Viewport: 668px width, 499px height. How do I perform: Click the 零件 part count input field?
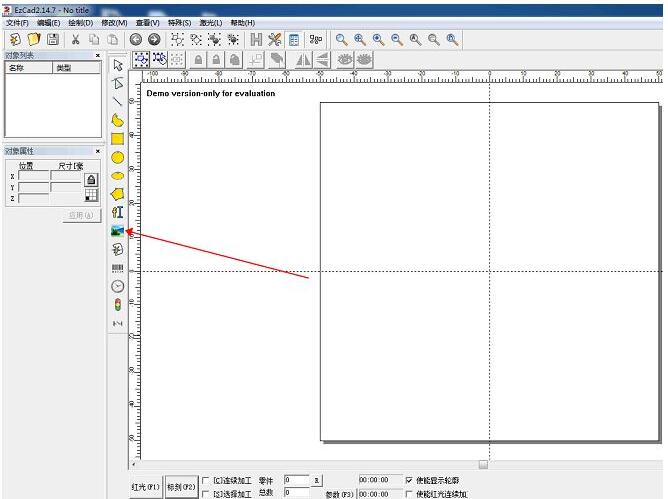(297, 480)
